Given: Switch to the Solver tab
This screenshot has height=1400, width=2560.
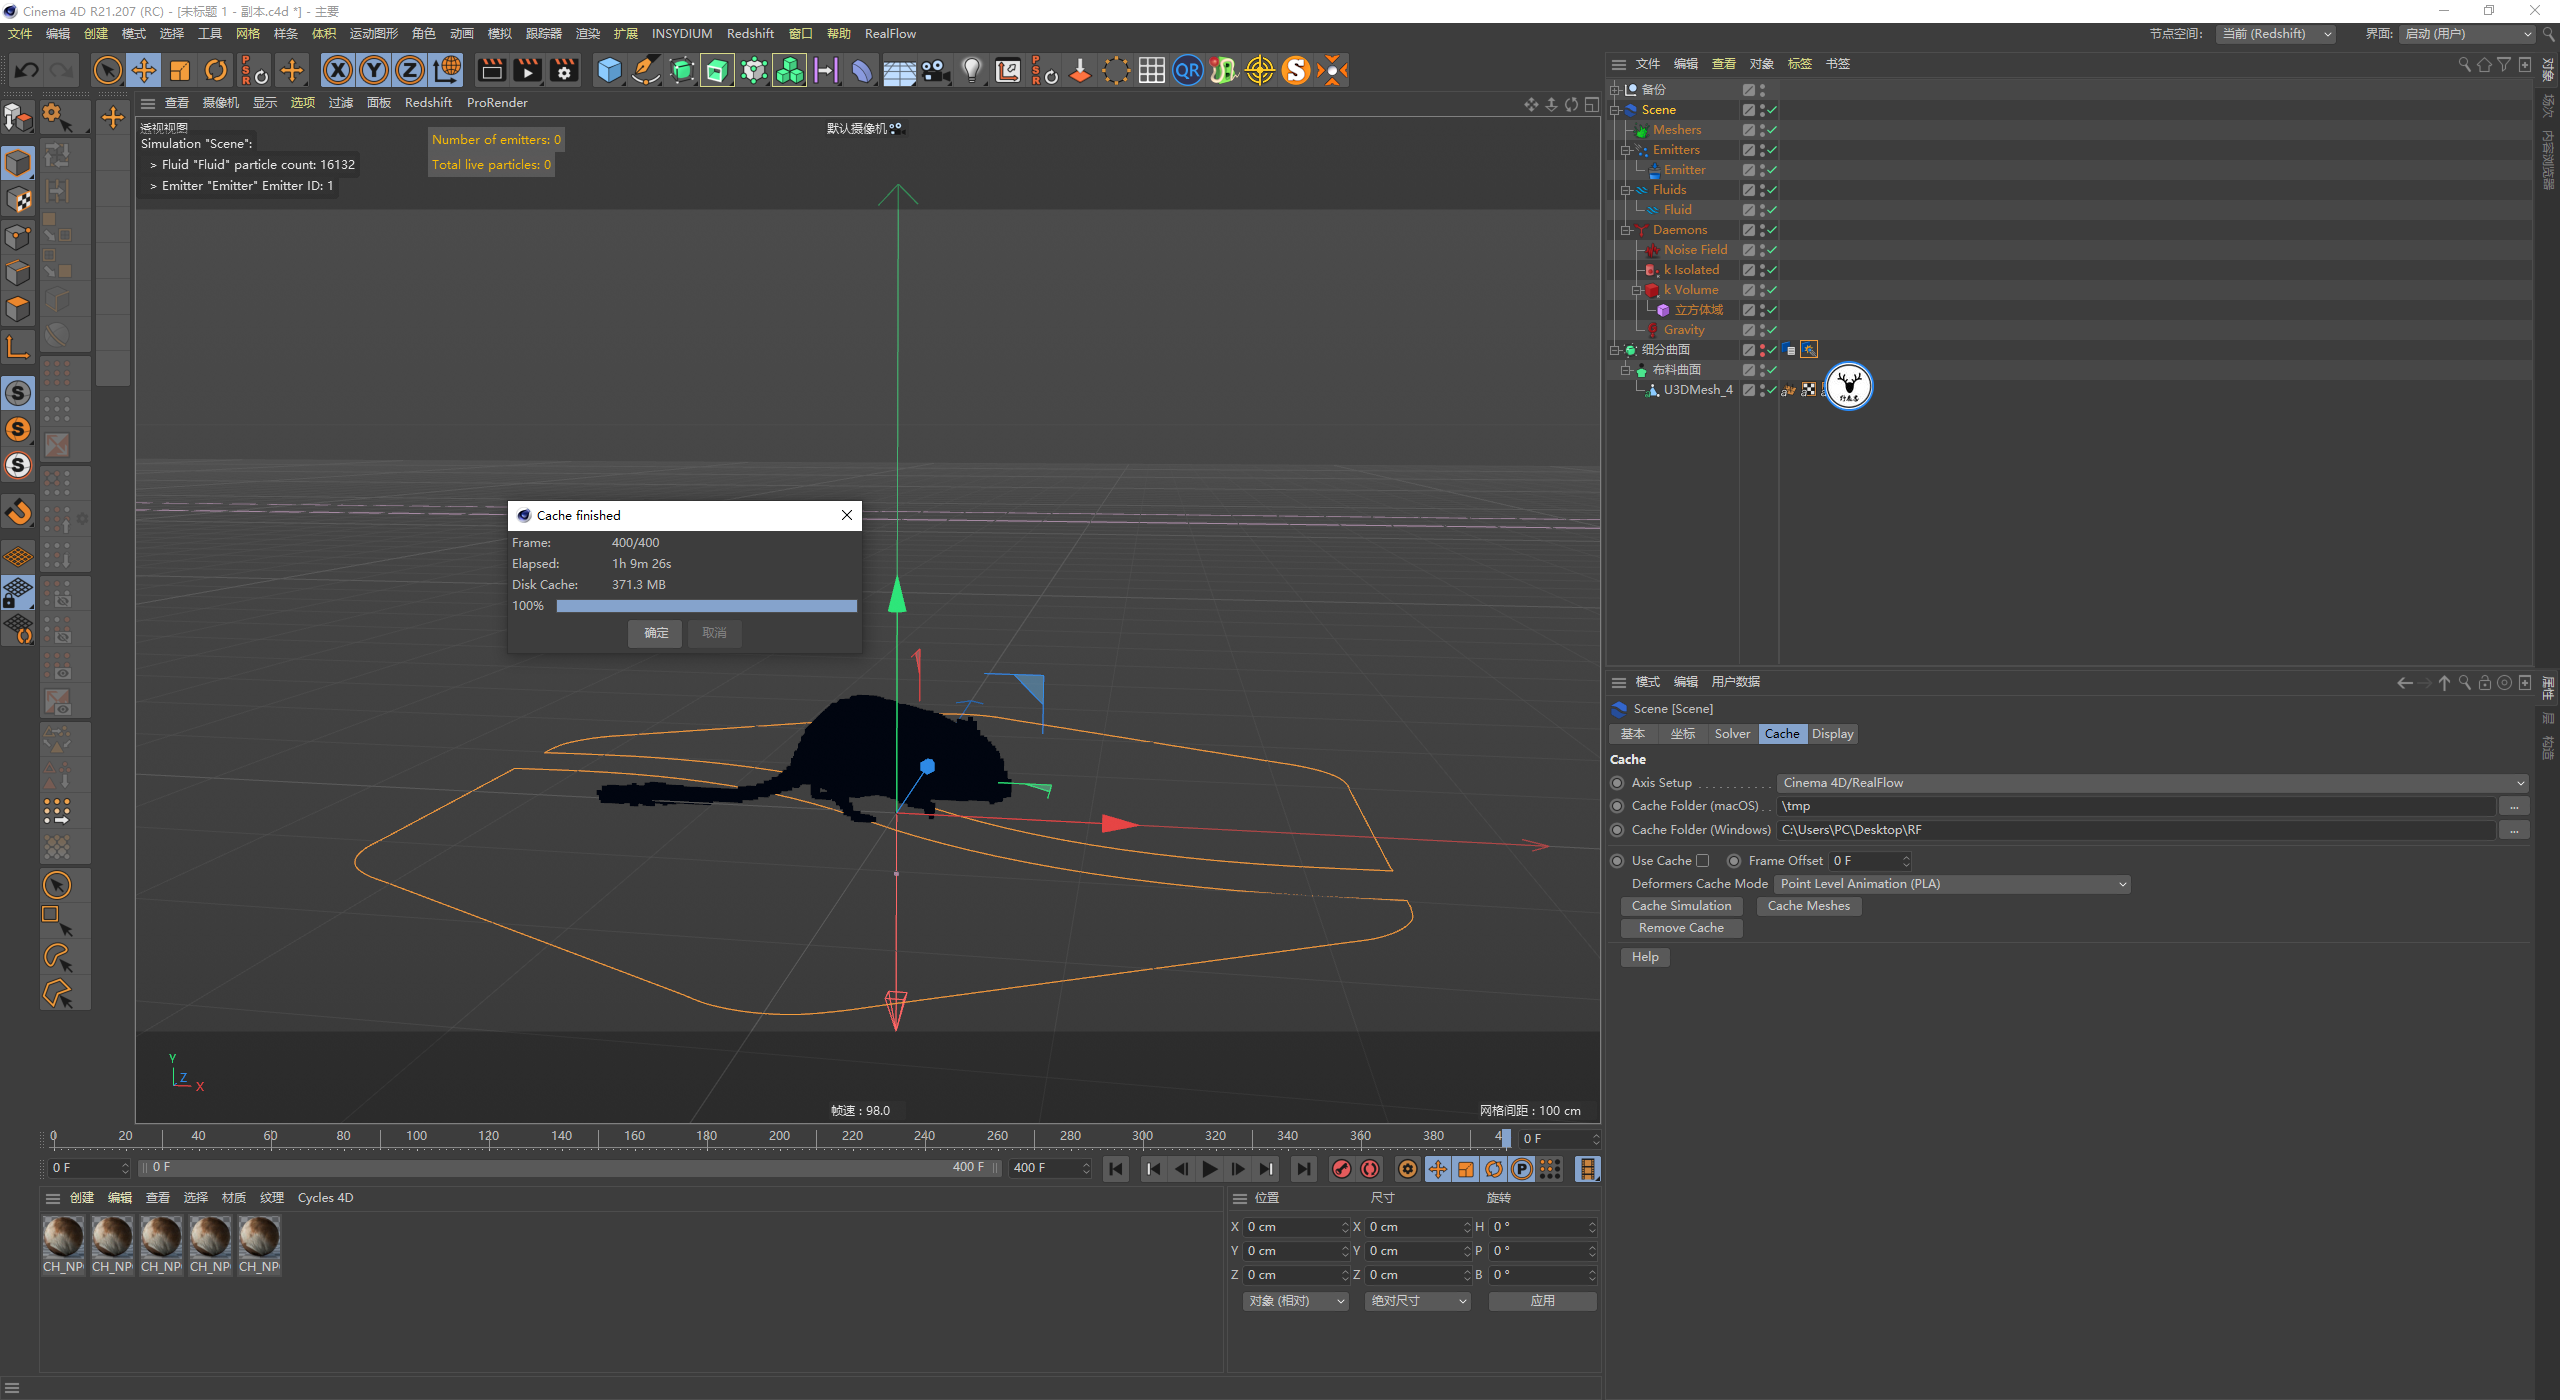Looking at the screenshot, I should pos(1731,734).
